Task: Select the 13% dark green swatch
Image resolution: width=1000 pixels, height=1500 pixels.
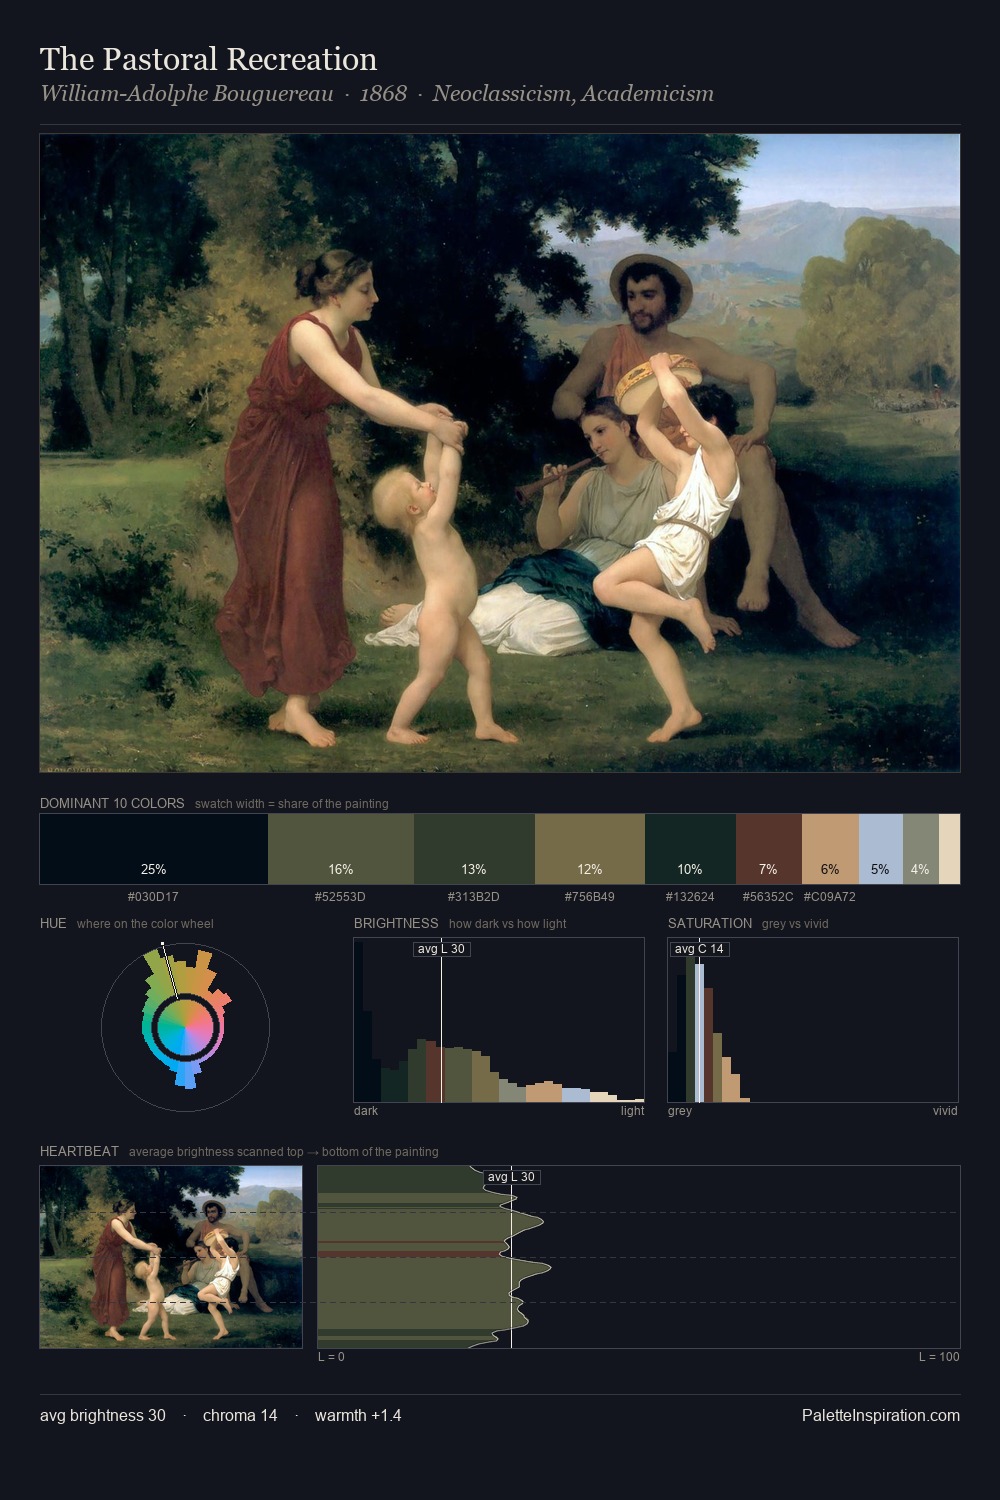Action: (474, 849)
